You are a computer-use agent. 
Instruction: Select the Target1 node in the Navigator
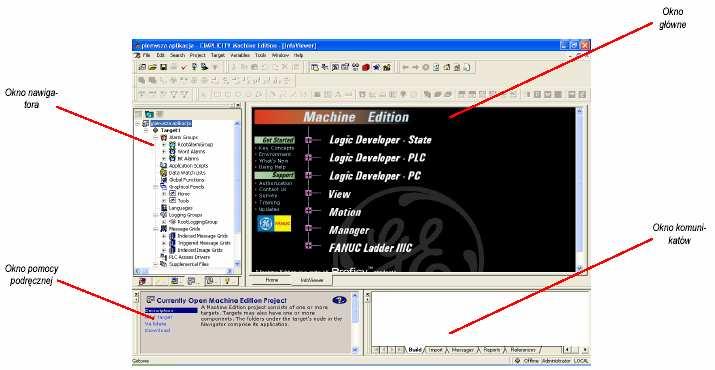click(171, 130)
